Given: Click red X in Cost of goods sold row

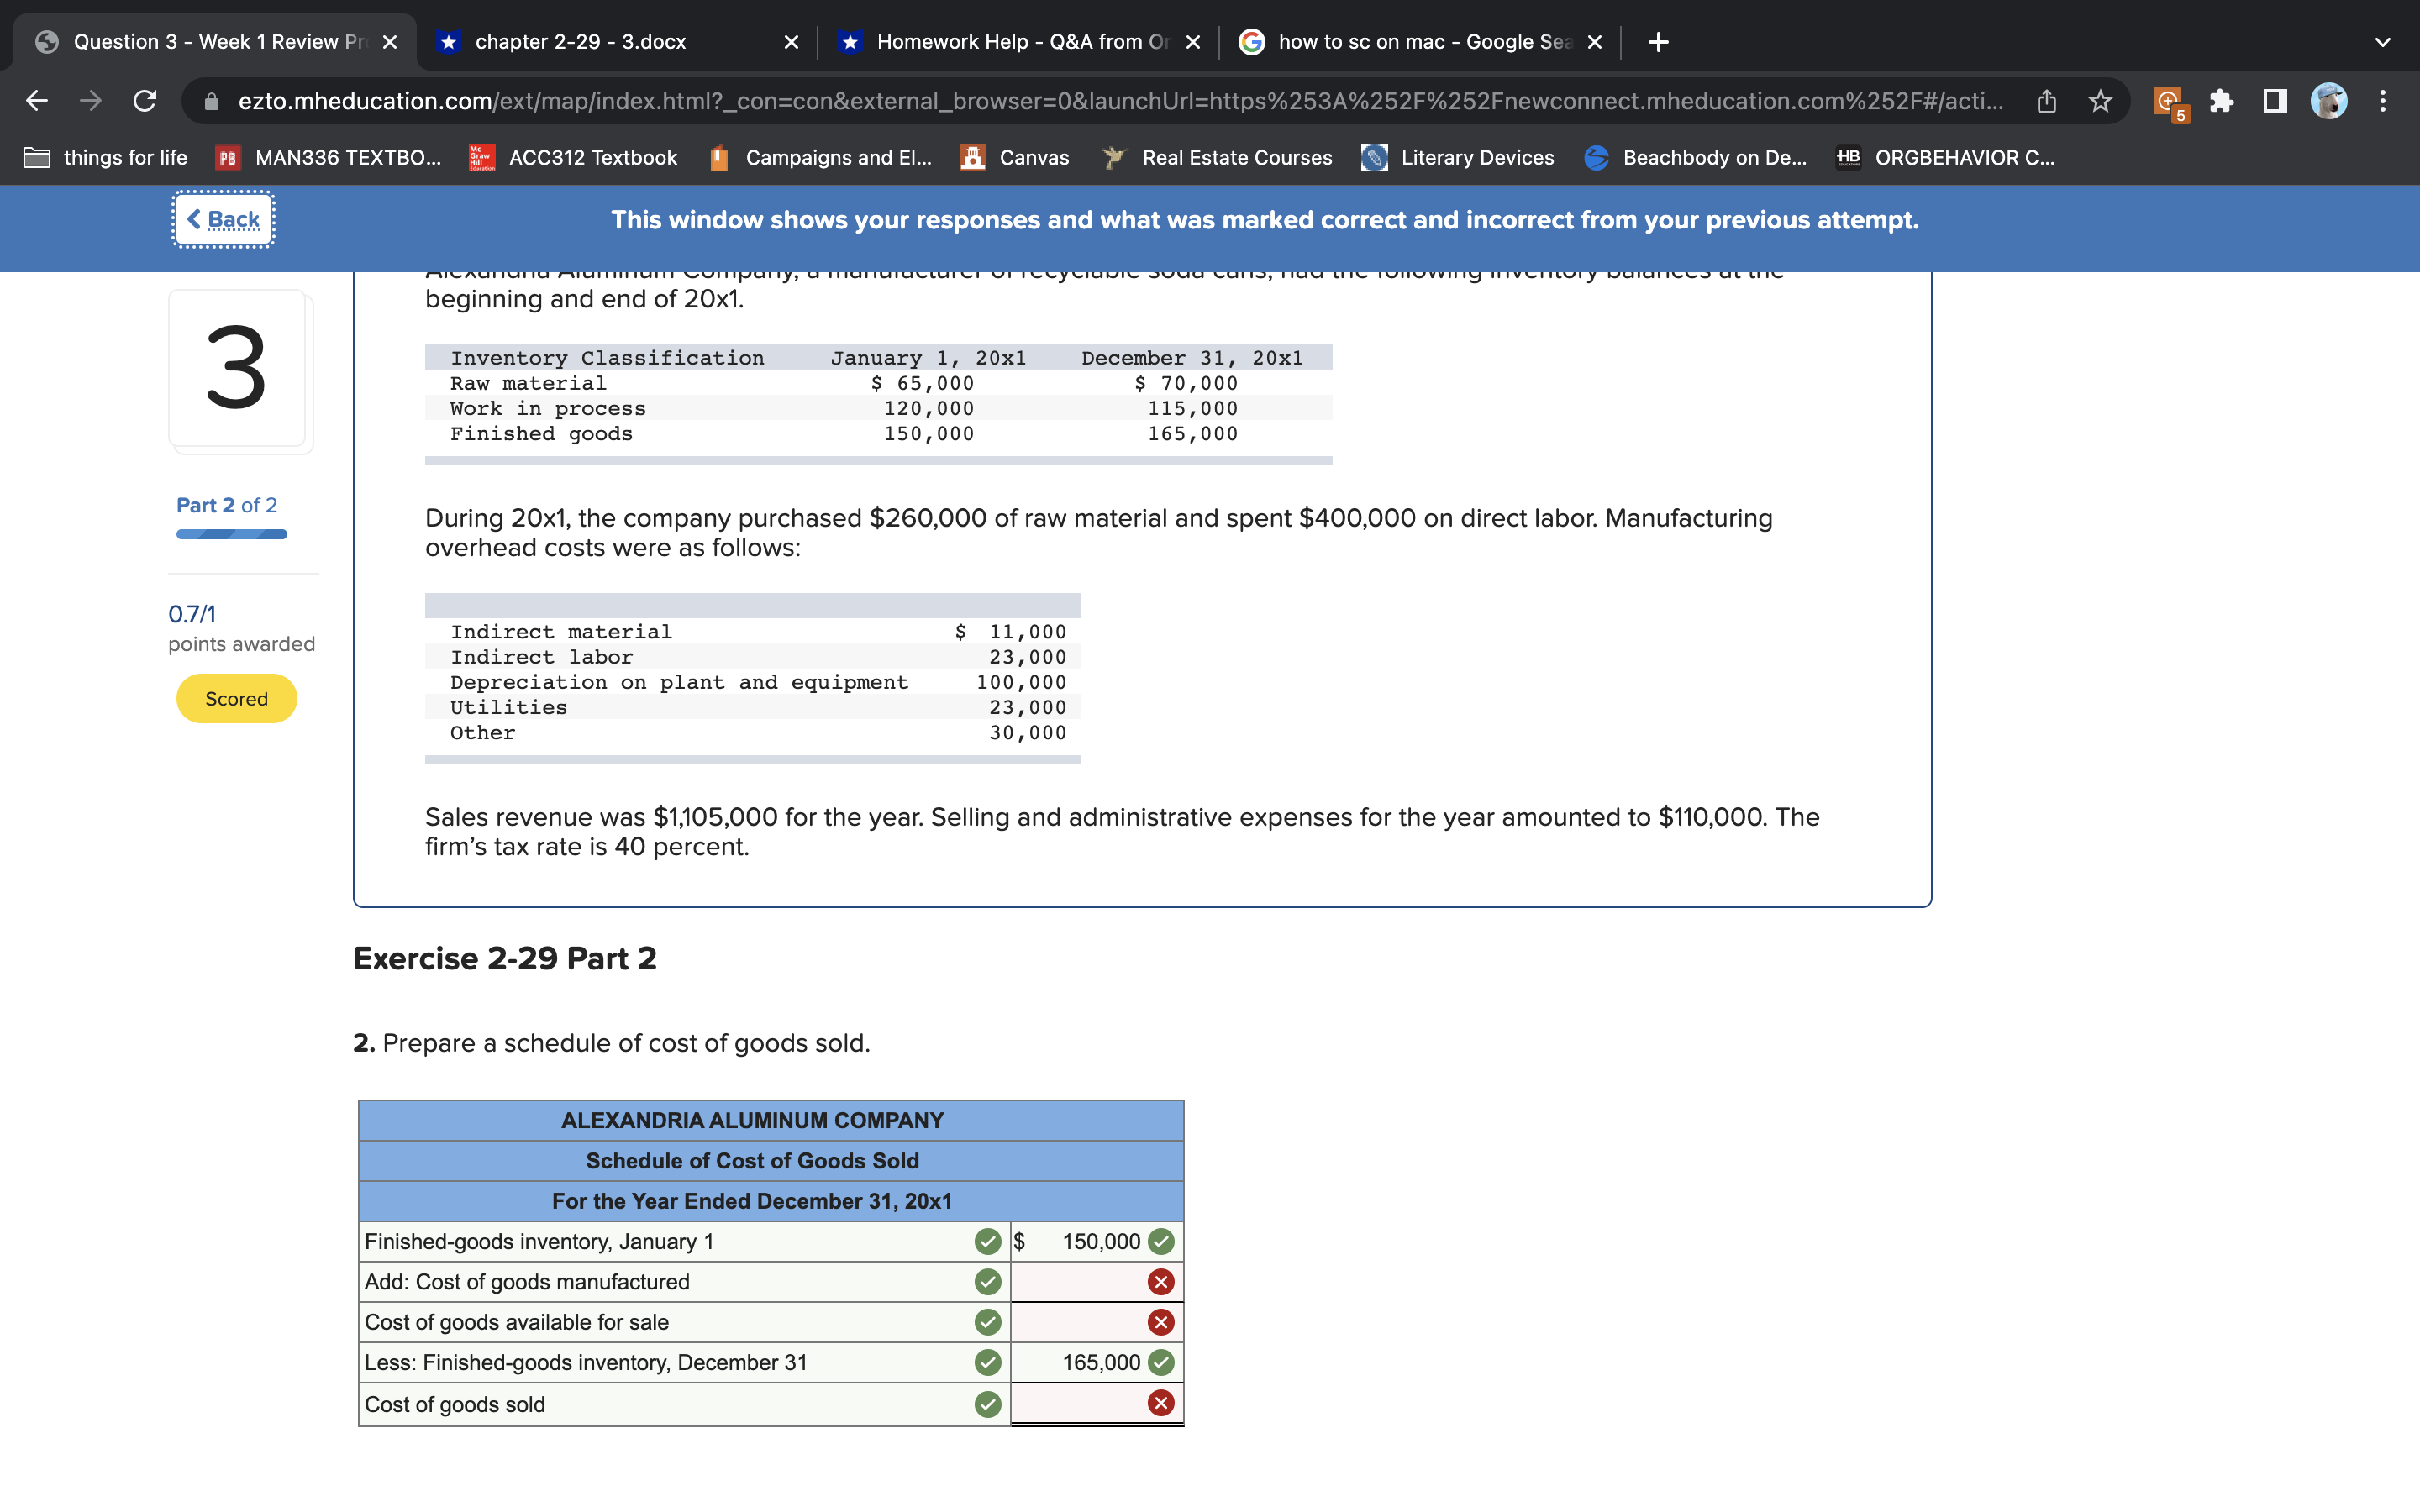Looking at the screenshot, I should click(1161, 1403).
